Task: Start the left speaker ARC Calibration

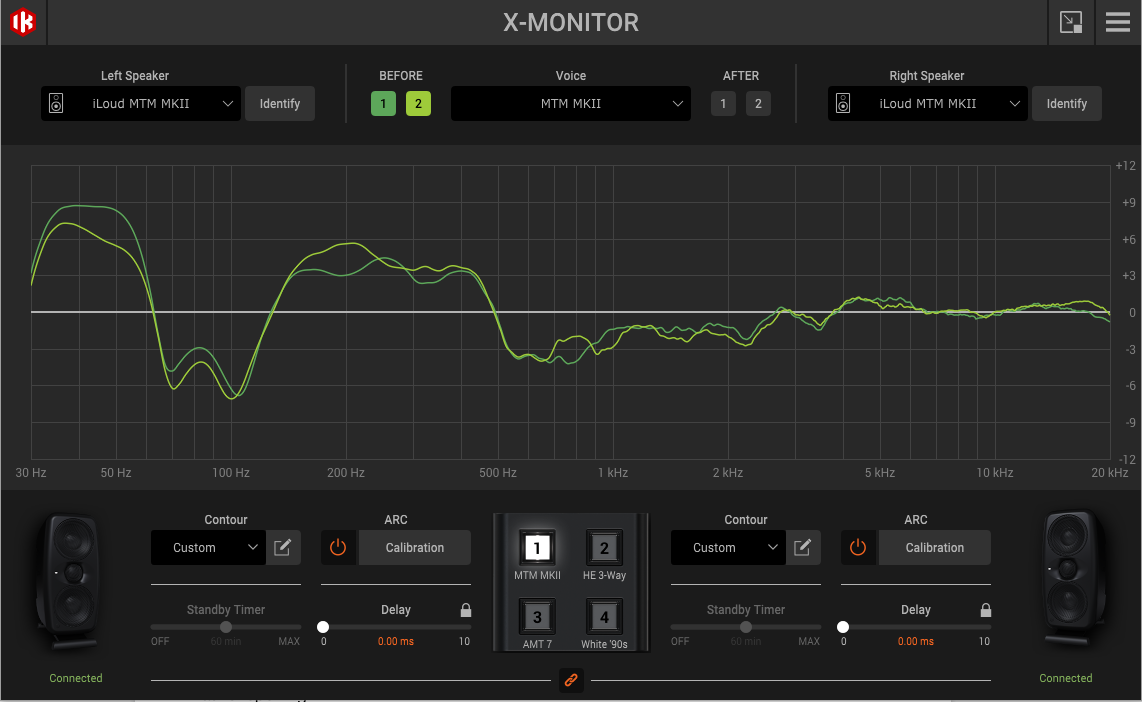Action: (414, 548)
